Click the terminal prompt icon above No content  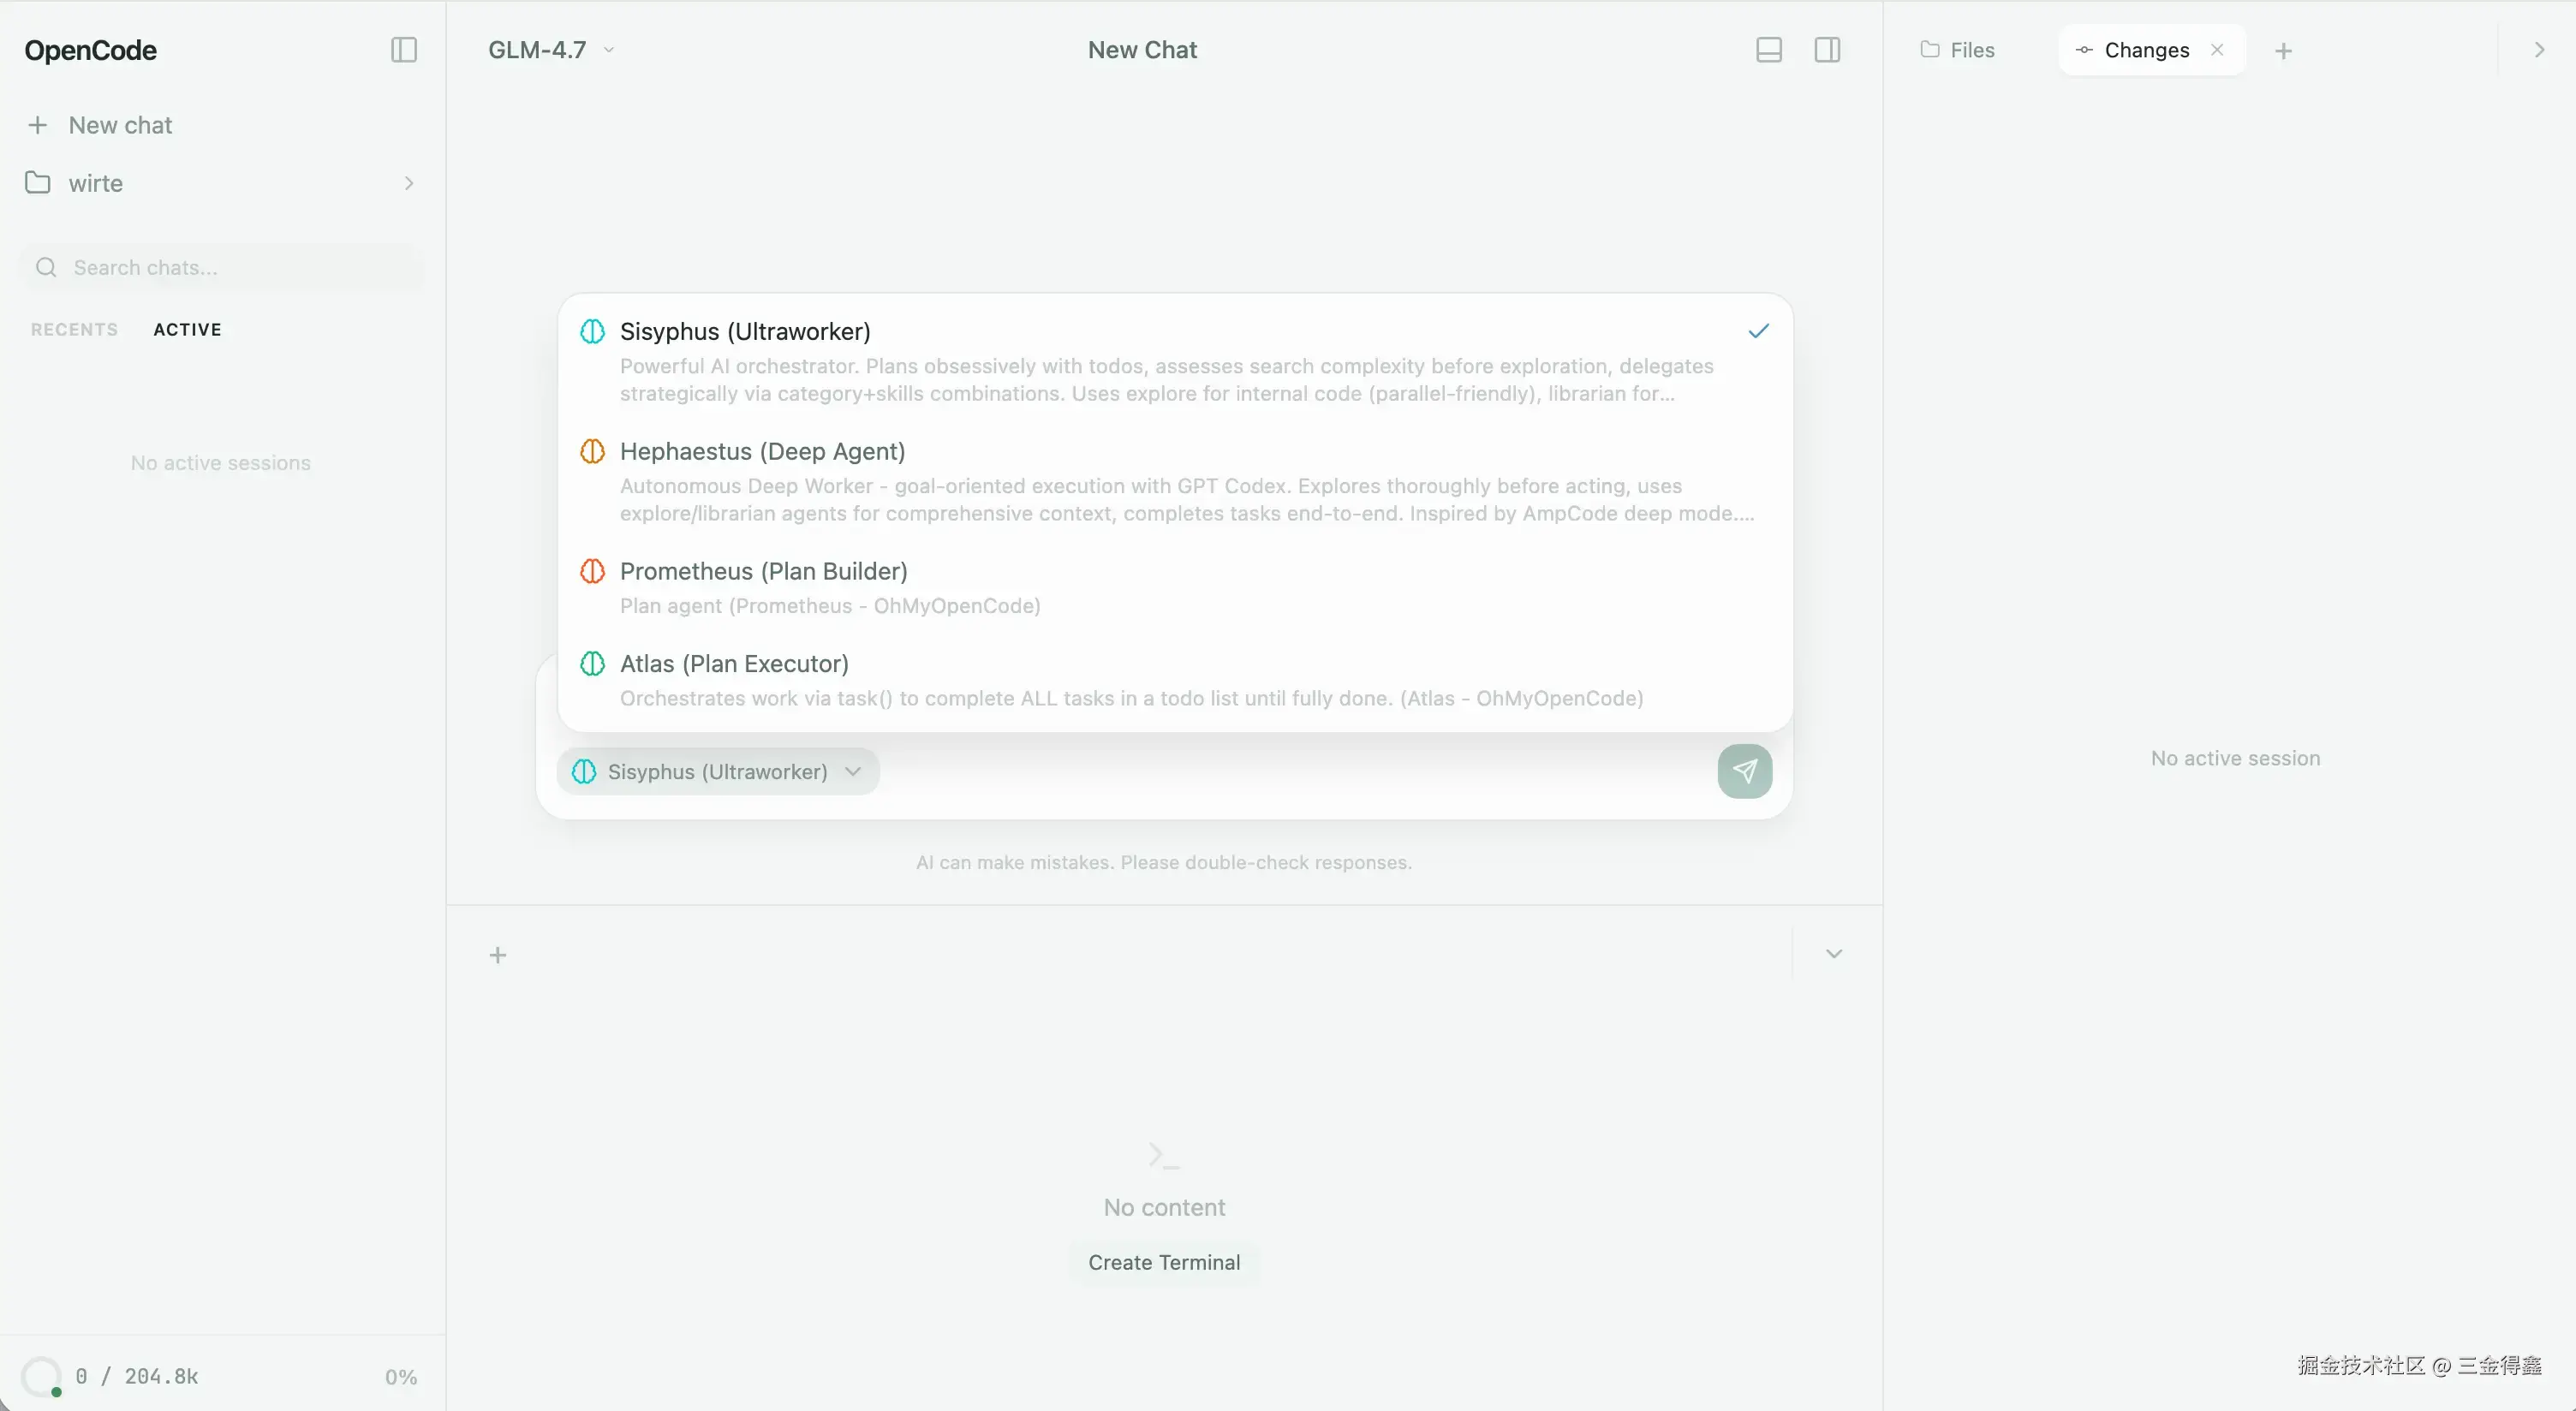click(x=1163, y=1156)
